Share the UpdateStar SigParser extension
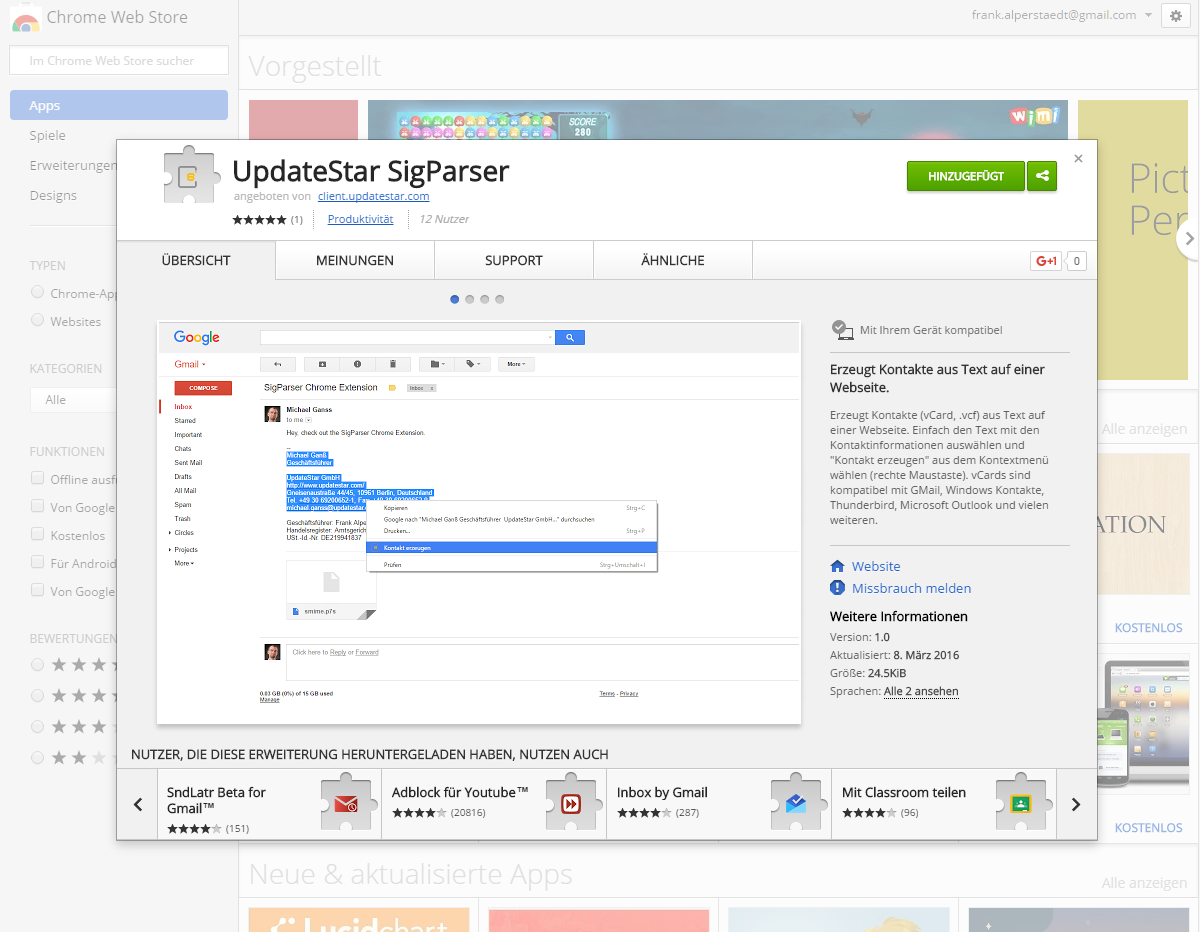The image size is (1200, 932). (1041, 175)
